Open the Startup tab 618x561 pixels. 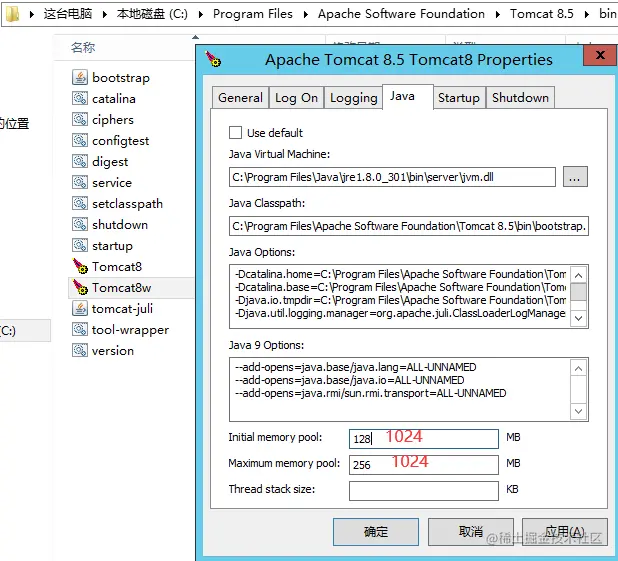[x=459, y=97]
